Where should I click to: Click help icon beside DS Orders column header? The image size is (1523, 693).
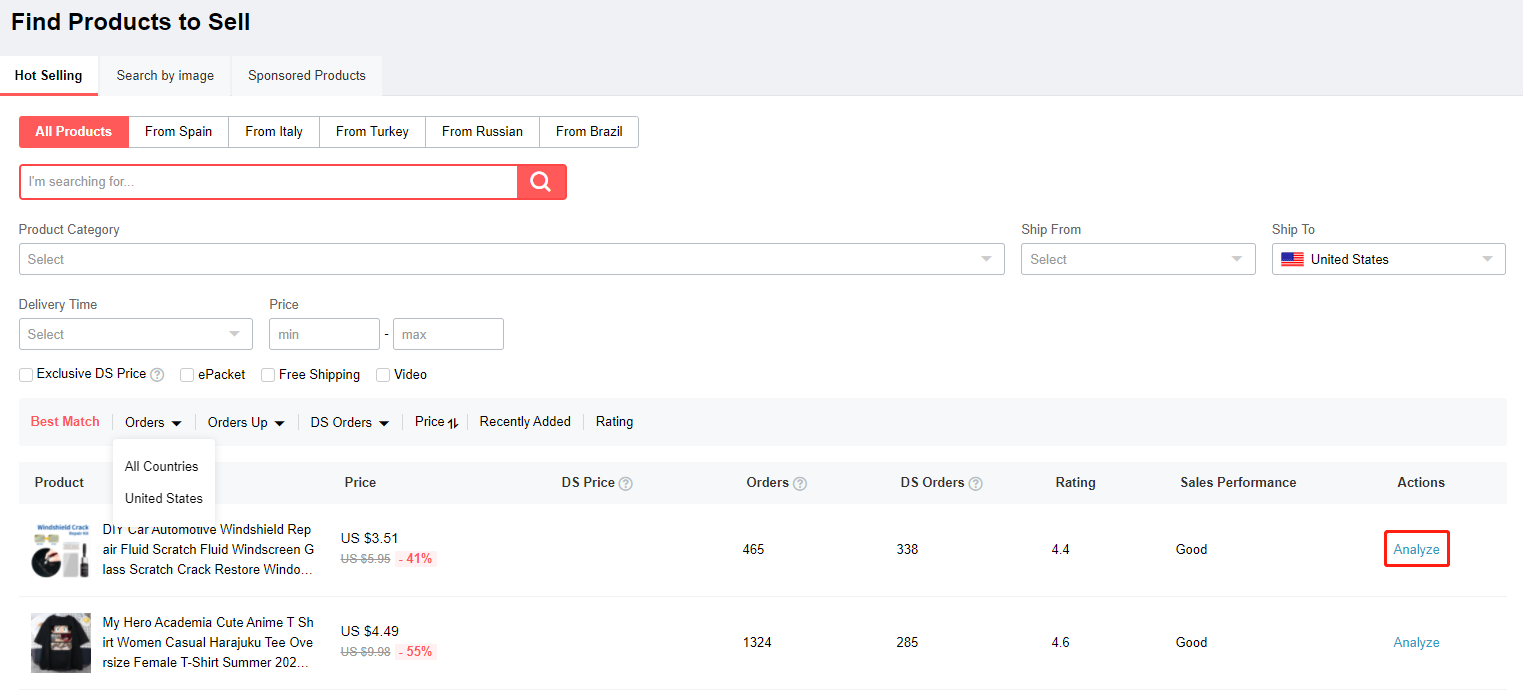click(976, 484)
